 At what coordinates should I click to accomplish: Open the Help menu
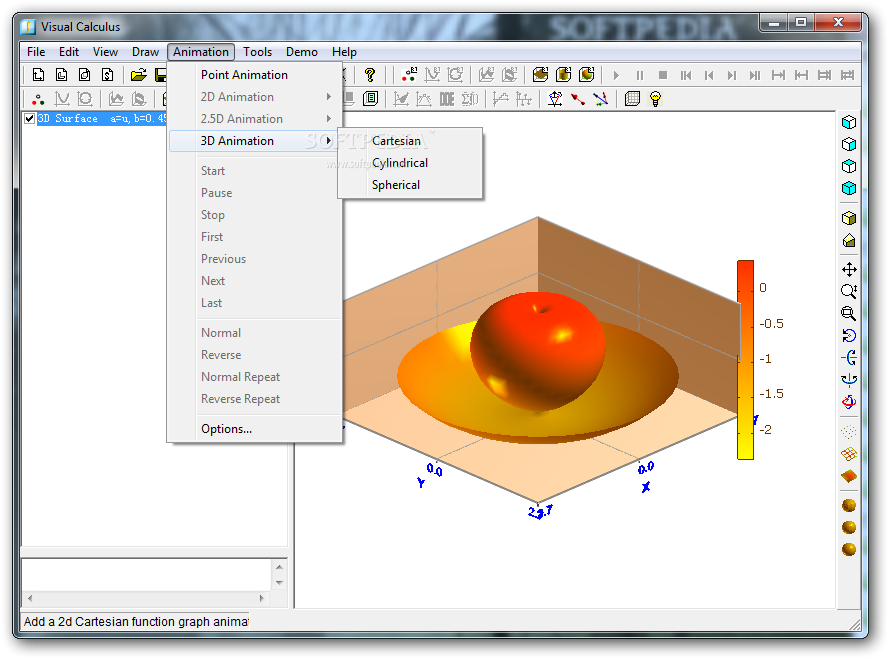click(x=344, y=52)
